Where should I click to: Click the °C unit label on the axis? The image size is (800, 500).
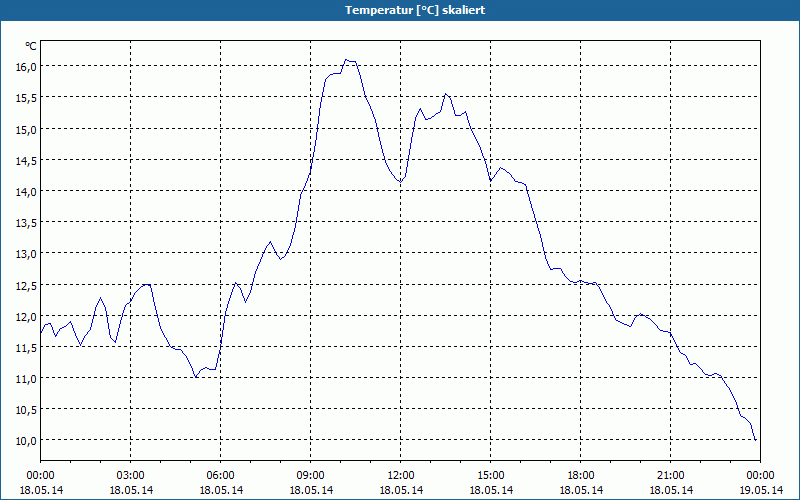31,46
